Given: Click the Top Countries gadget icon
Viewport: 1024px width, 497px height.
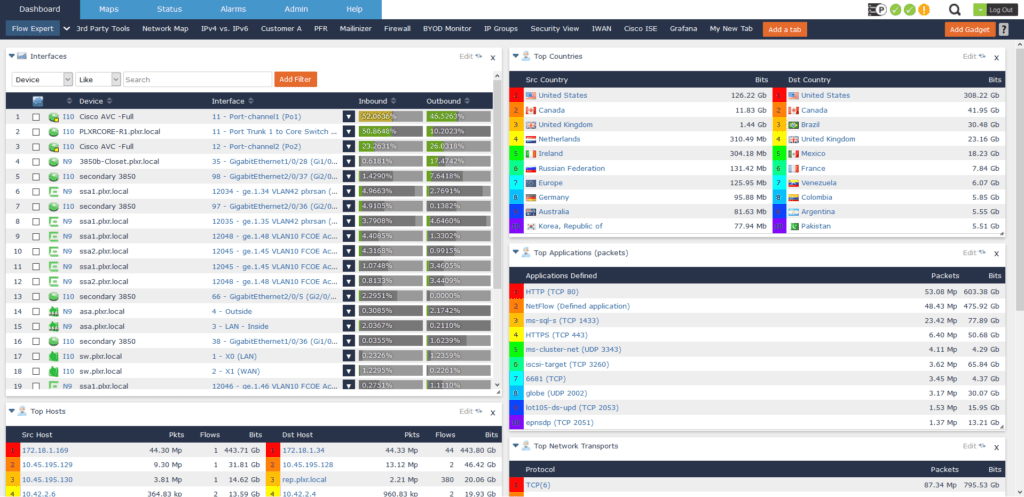Looking at the screenshot, I should click(526, 56).
